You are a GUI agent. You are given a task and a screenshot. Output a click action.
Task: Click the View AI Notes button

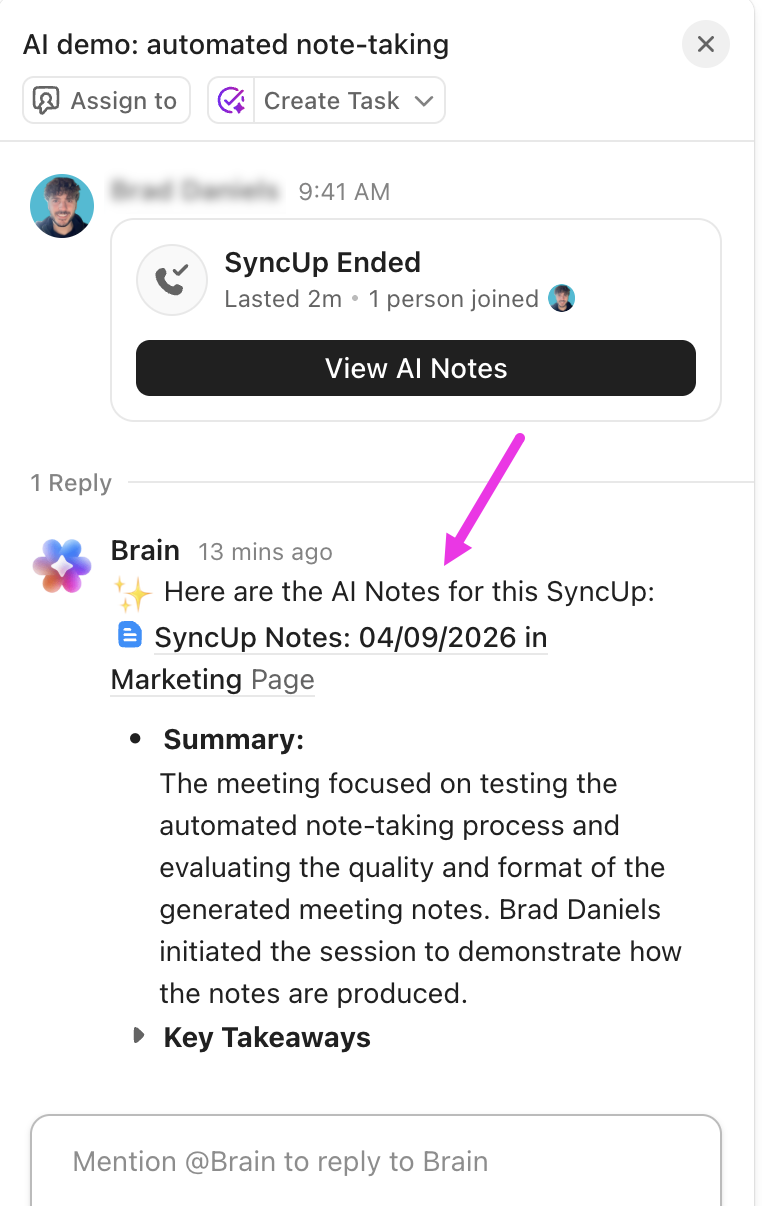[x=415, y=368]
